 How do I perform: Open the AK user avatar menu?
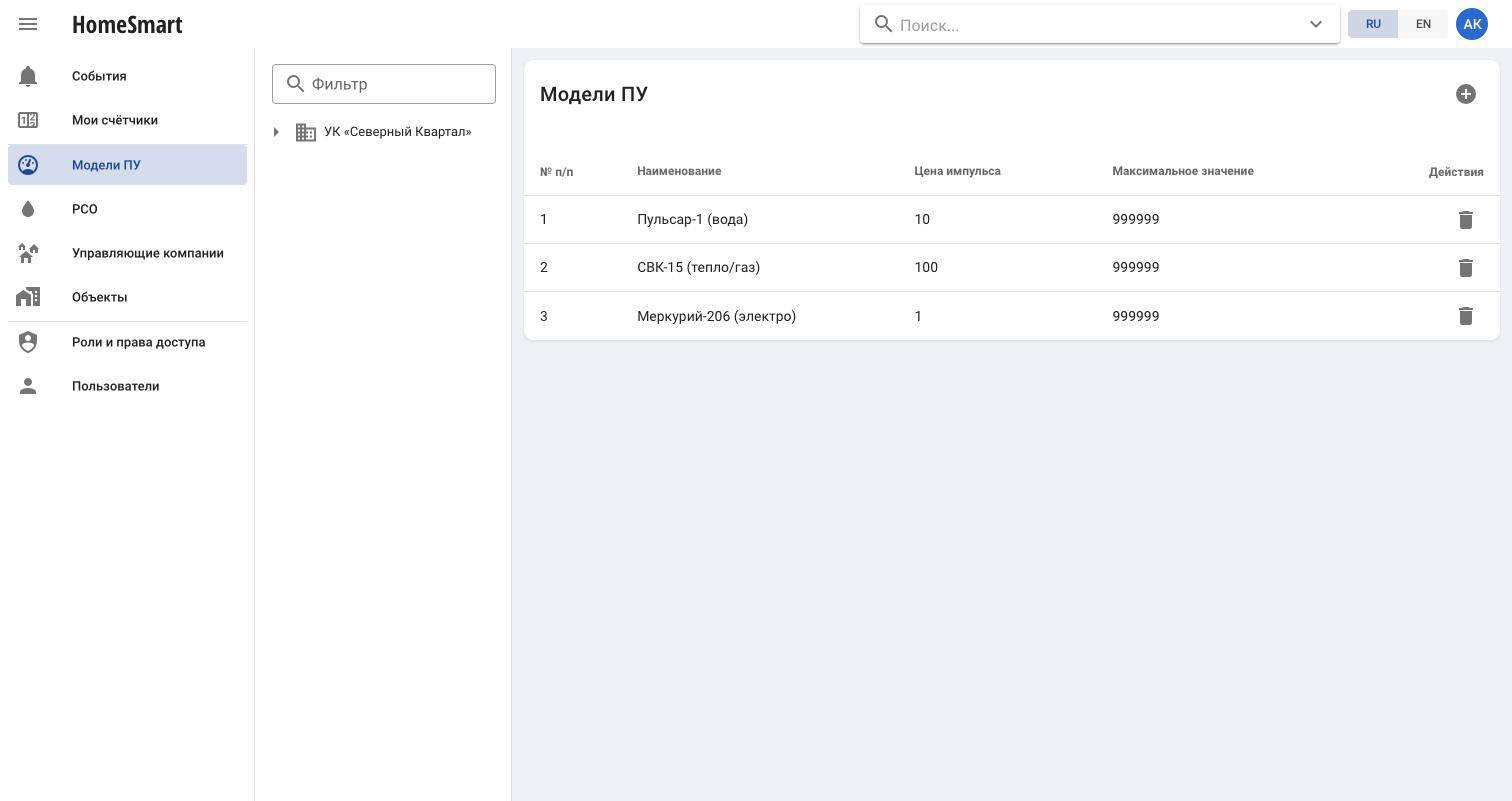[1472, 24]
